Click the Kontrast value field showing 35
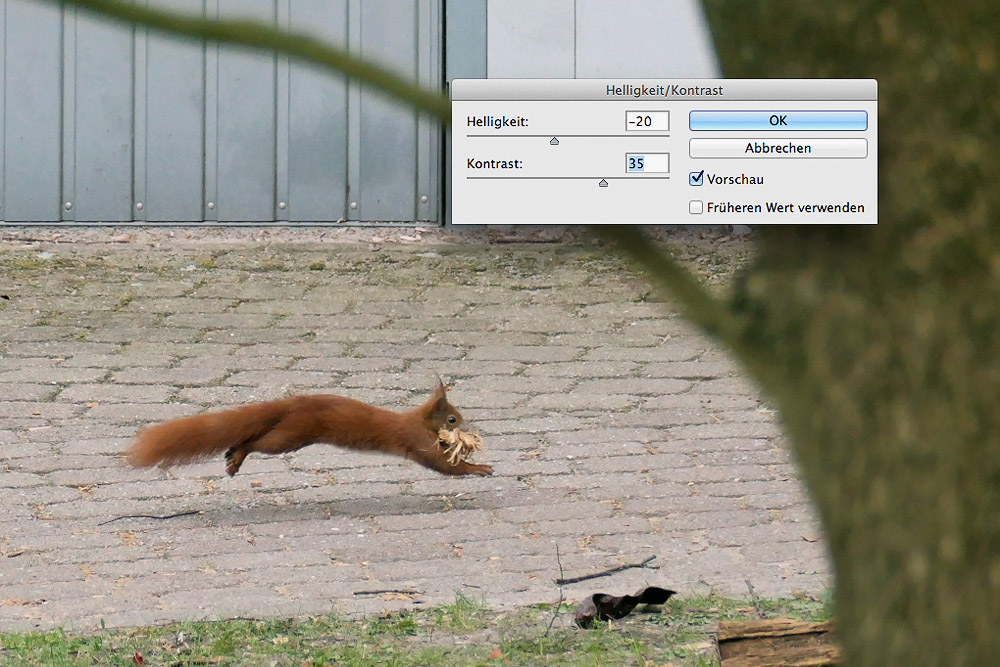This screenshot has height=667, width=1000. 647,163
